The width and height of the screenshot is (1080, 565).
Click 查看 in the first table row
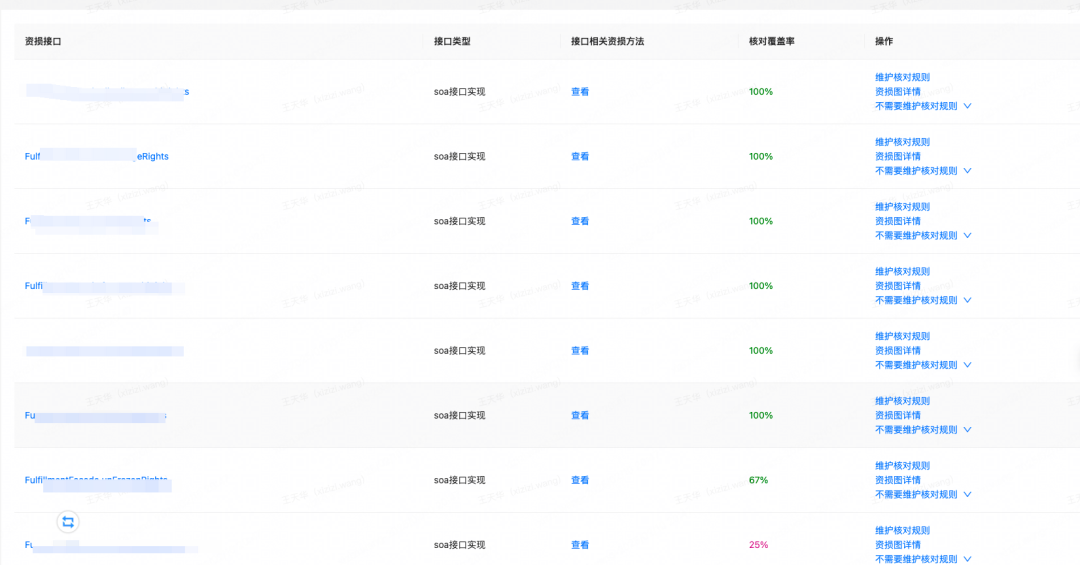point(580,92)
